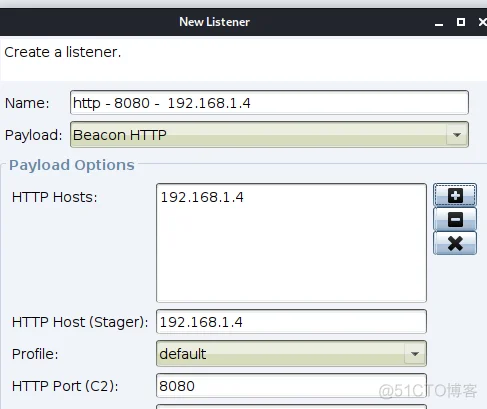Remove selected HTTP host using minus icon
Viewport: 487px width, 409px height.
pos(455,219)
